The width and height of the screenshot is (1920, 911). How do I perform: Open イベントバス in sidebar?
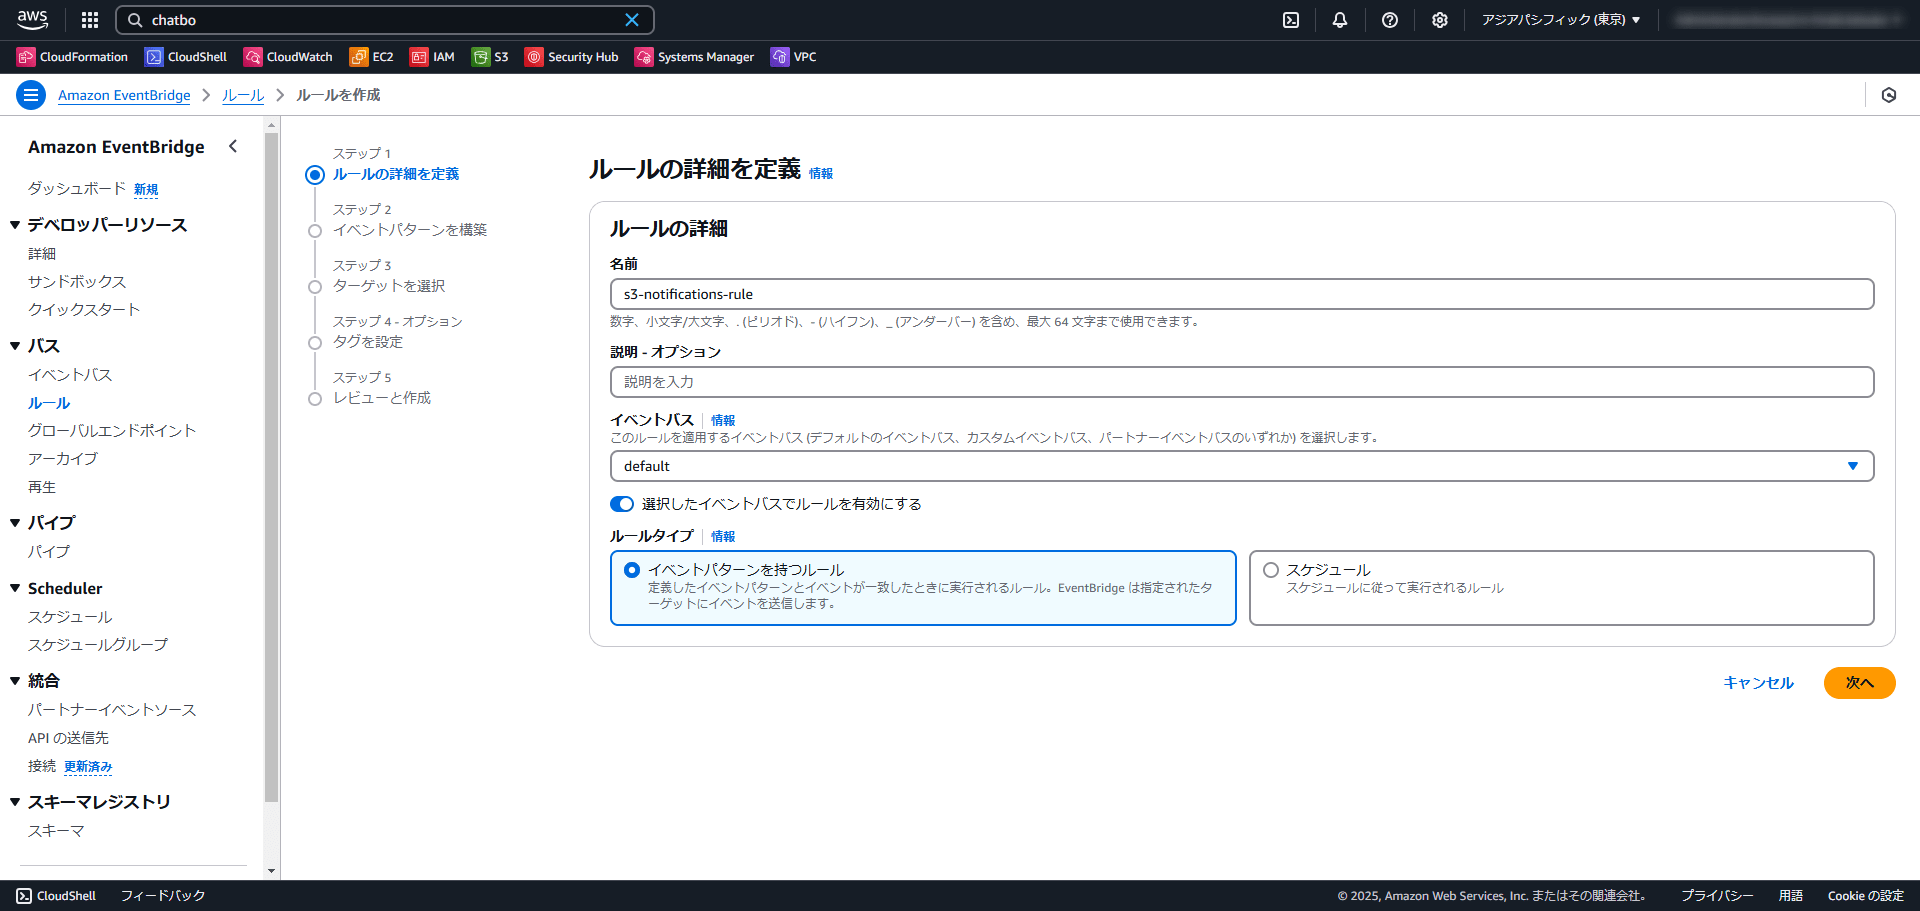click(x=70, y=375)
